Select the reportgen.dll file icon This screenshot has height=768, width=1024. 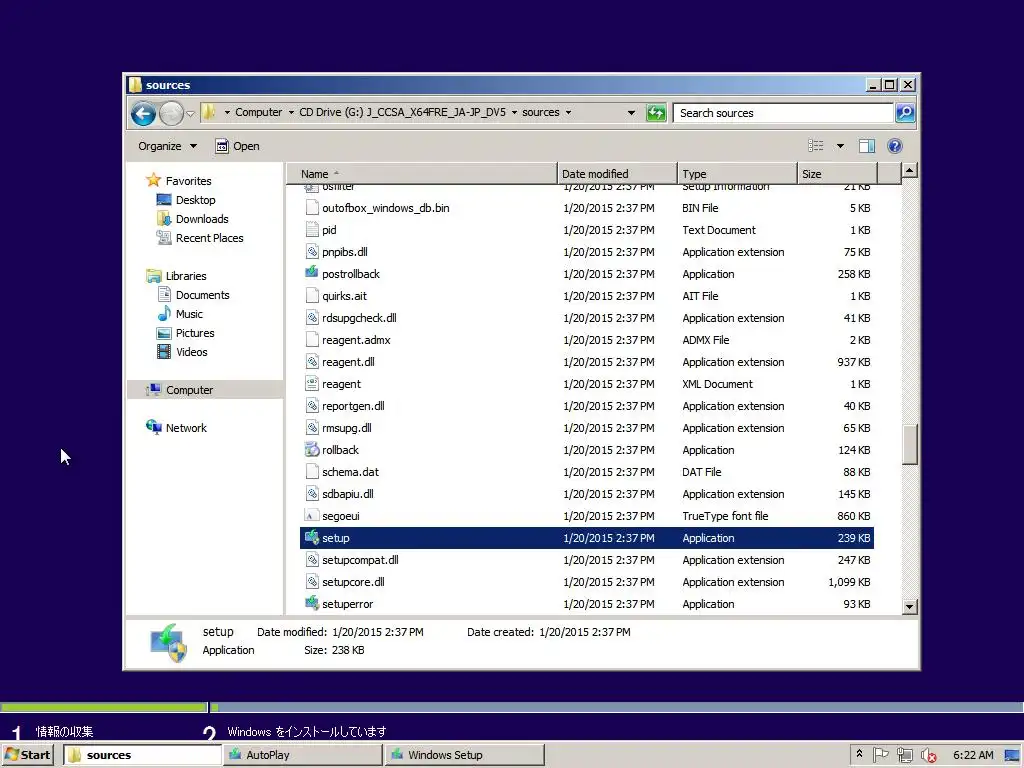312,406
